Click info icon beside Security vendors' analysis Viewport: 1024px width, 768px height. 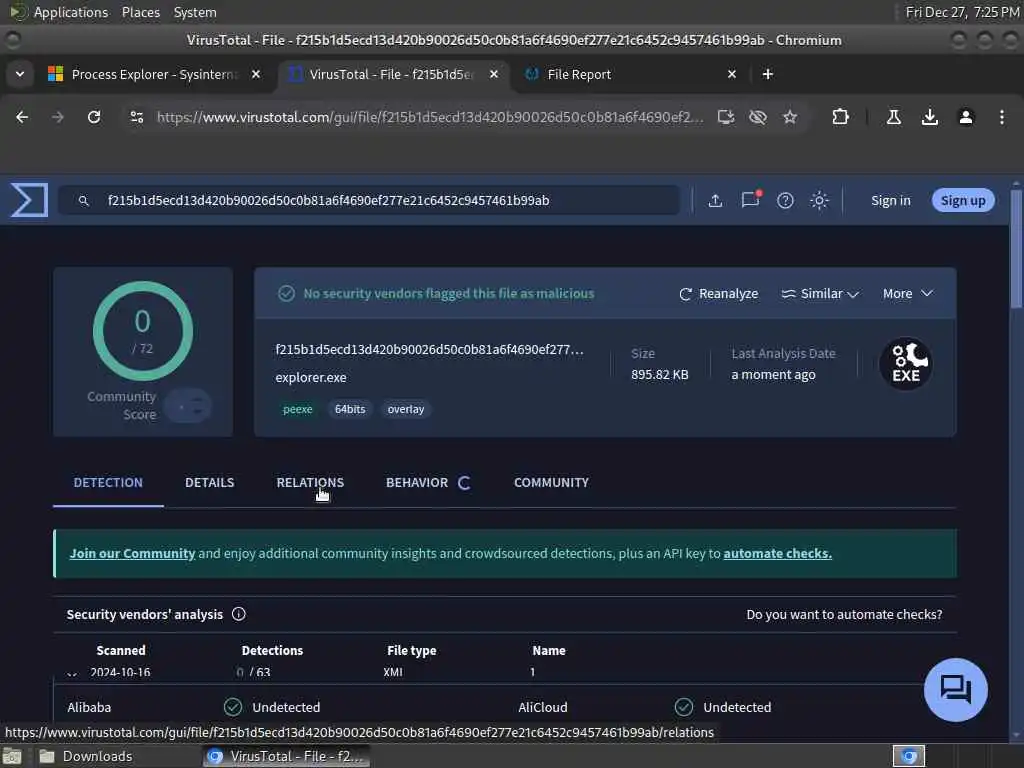point(238,614)
